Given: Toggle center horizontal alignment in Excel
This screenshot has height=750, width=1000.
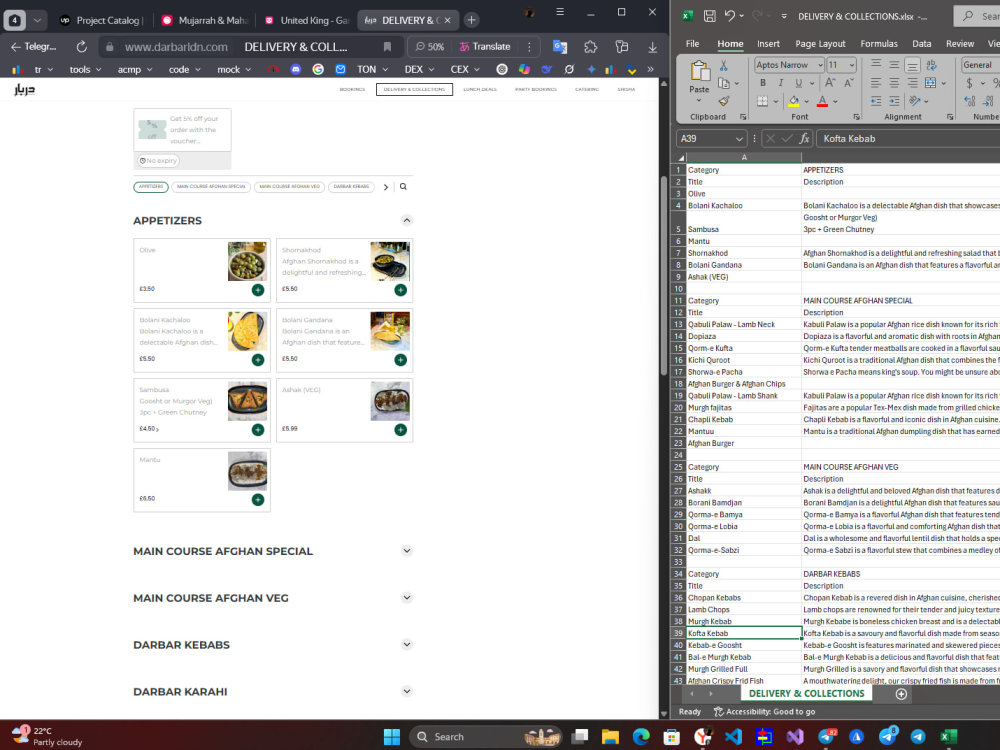Looking at the screenshot, I should coord(894,83).
